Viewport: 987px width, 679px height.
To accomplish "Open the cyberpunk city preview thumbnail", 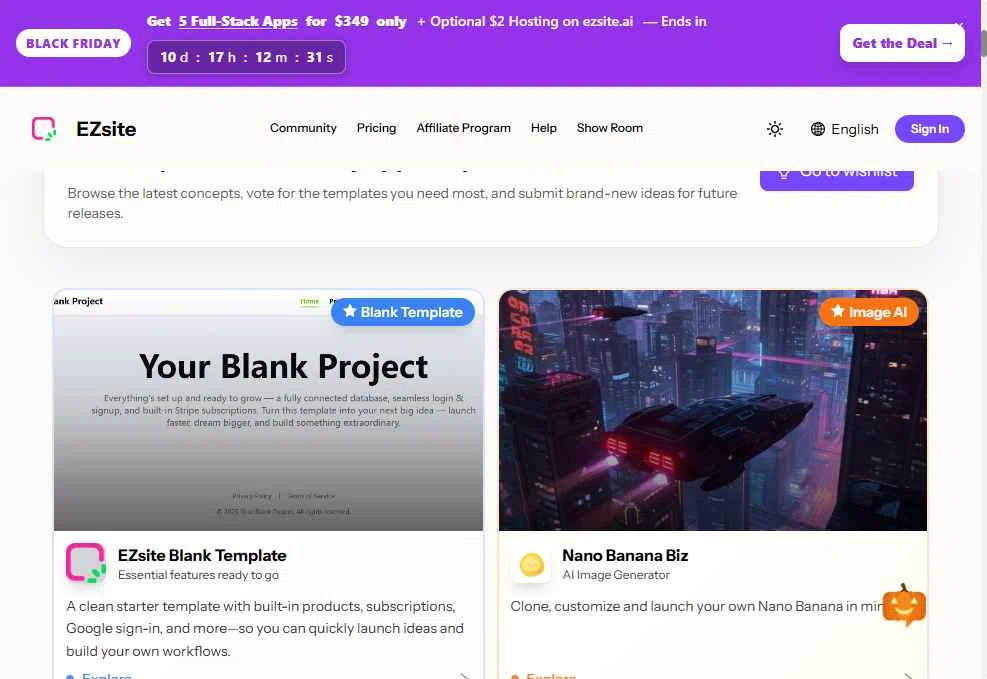I will coord(713,410).
